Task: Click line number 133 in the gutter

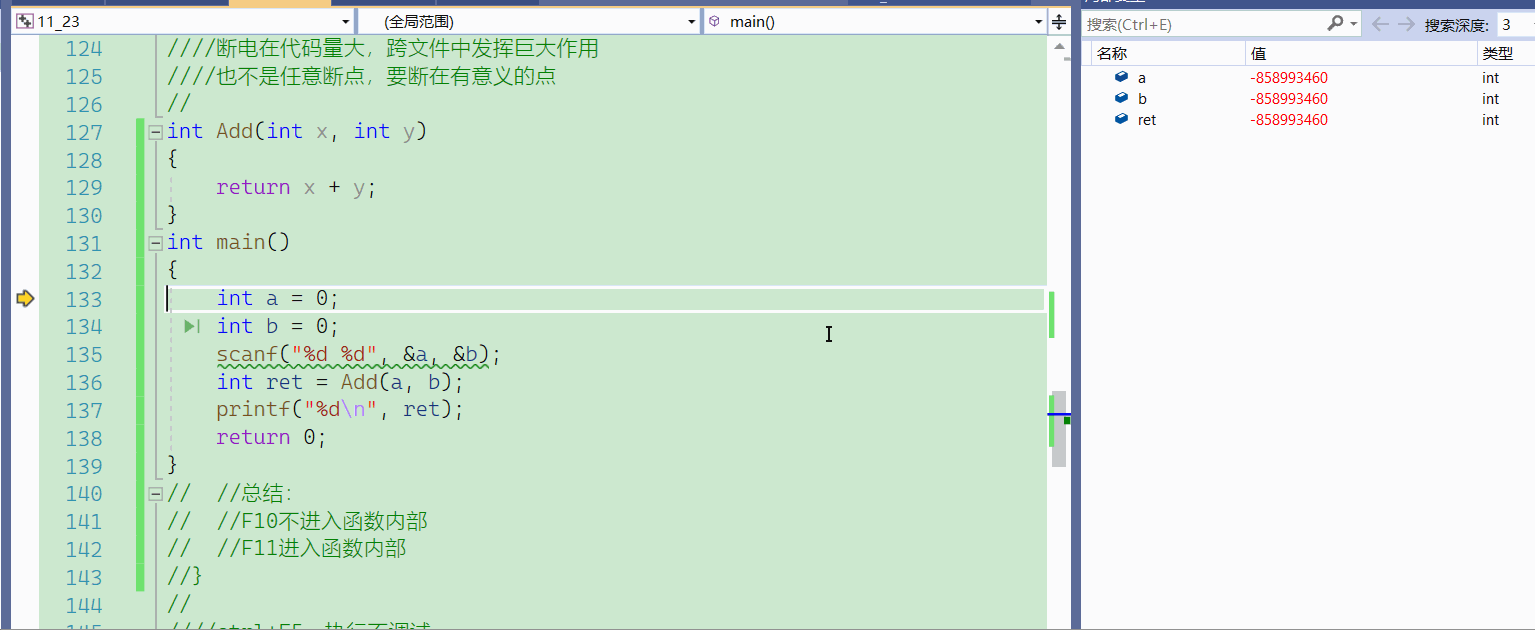Action: (x=84, y=299)
